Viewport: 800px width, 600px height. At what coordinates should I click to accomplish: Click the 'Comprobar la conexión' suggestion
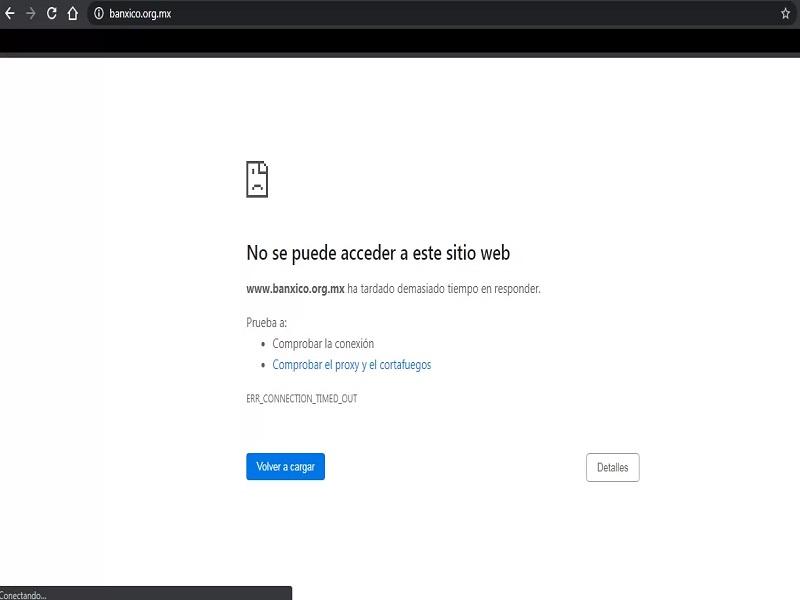[x=323, y=344]
